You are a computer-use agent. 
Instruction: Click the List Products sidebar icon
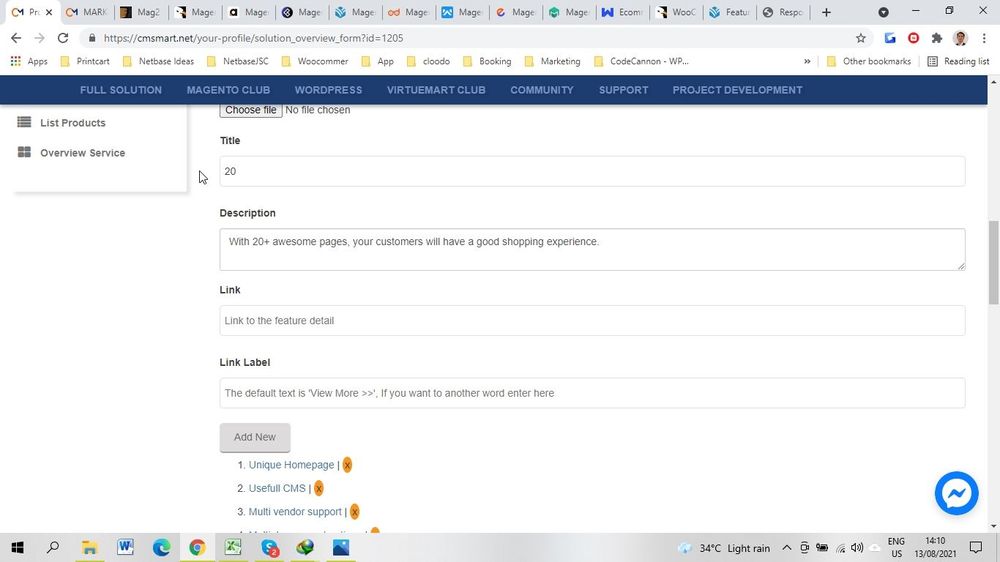(x=25, y=122)
